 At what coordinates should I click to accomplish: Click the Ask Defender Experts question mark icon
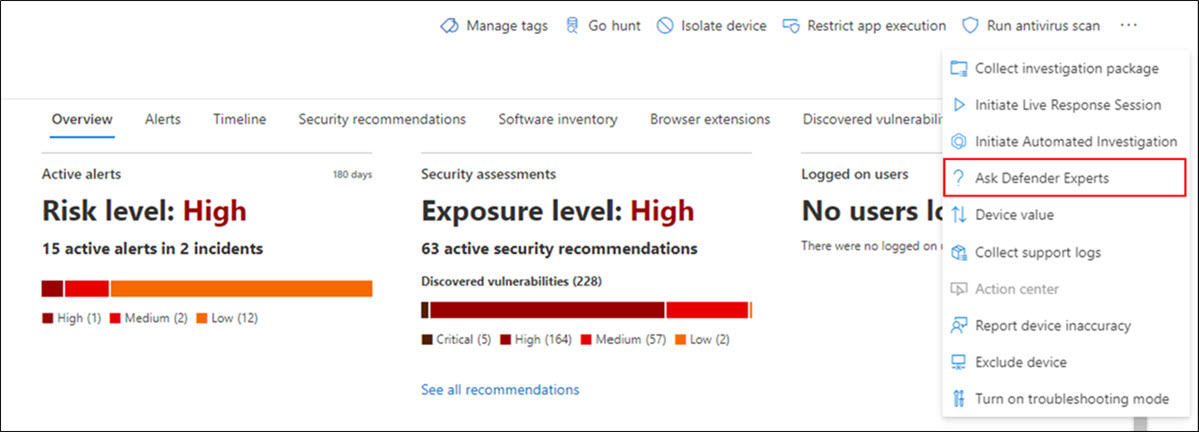tap(958, 178)
